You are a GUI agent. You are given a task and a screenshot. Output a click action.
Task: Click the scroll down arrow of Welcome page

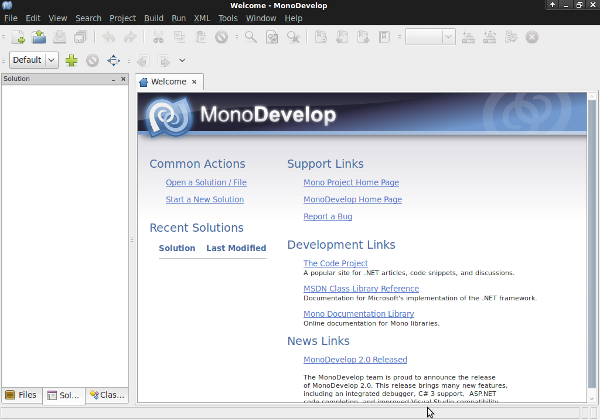pyautogui.click(x=592, y=399)
